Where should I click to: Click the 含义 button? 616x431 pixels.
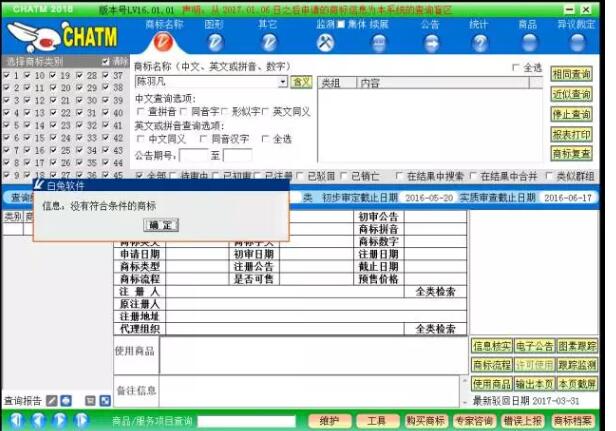301,82
